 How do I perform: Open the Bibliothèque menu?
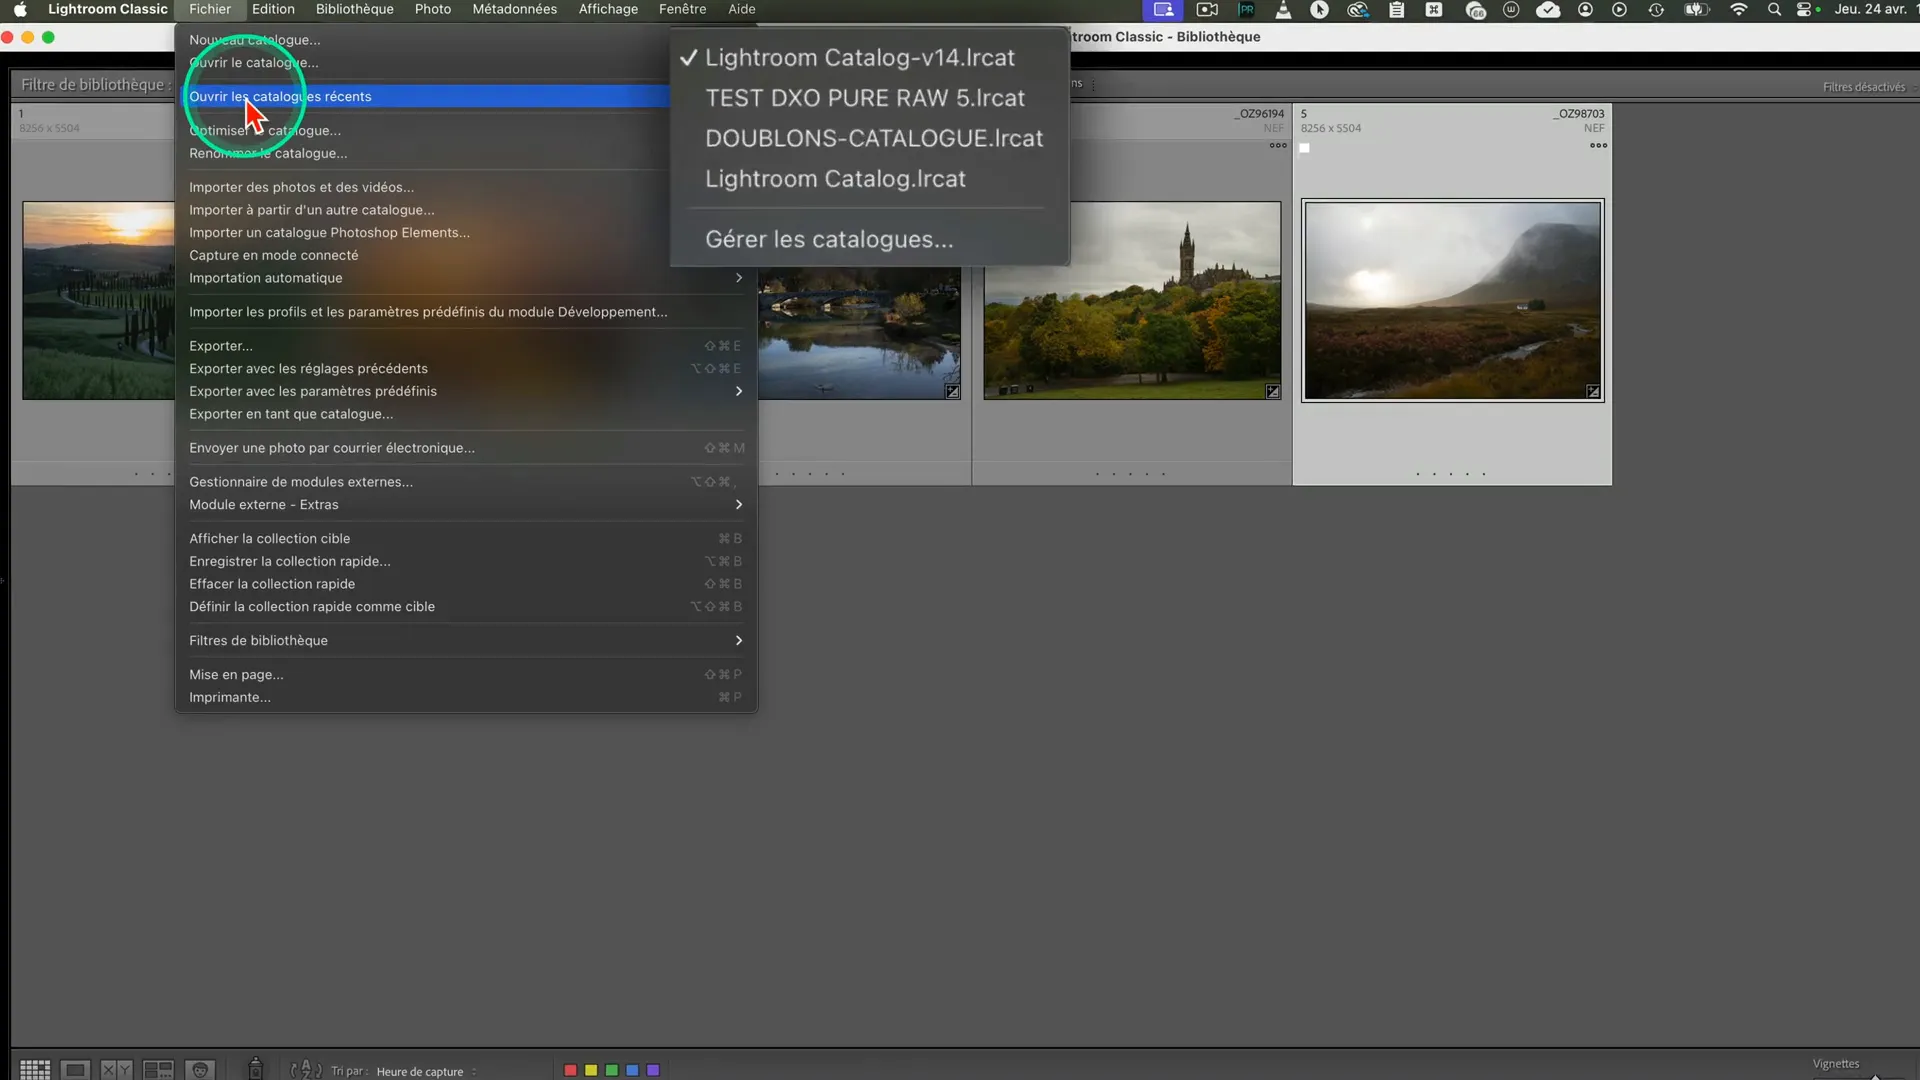point(354,9)
